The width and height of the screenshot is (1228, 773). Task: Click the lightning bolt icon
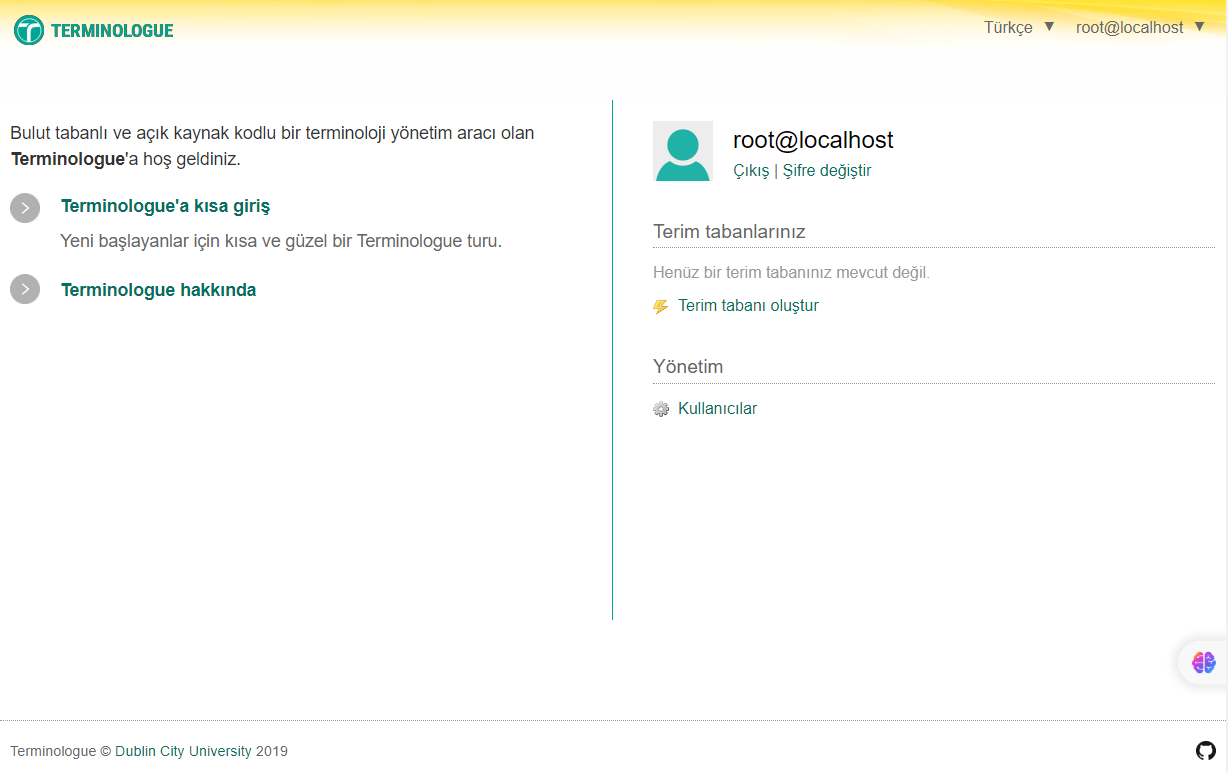[661, 307]
